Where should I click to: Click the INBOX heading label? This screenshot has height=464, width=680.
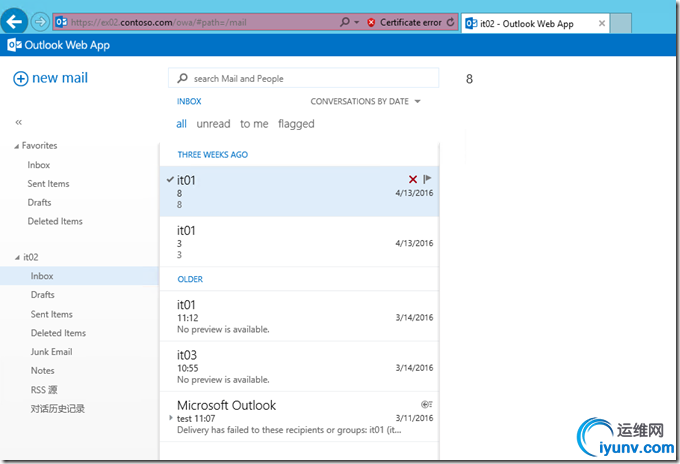click(189, 101)
